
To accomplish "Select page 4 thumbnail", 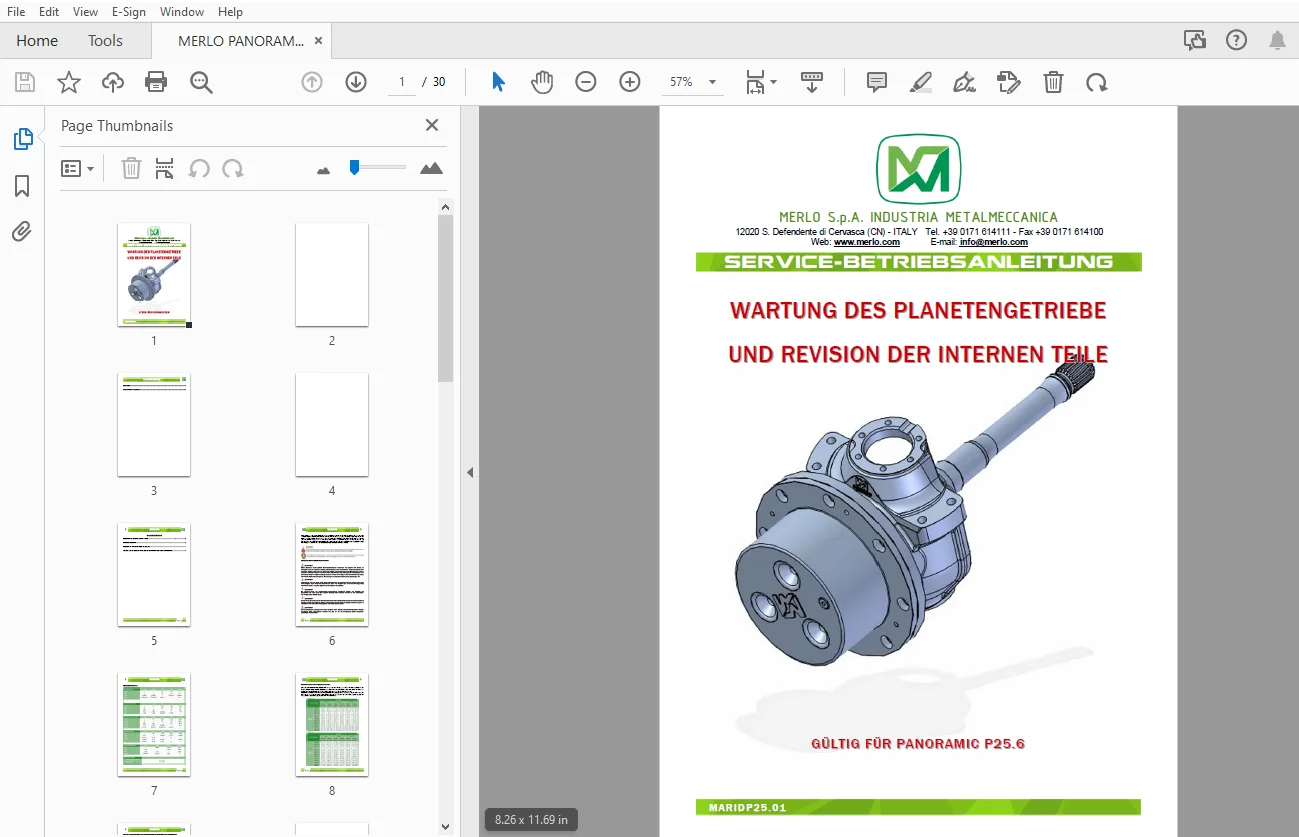I will [332, 425].
